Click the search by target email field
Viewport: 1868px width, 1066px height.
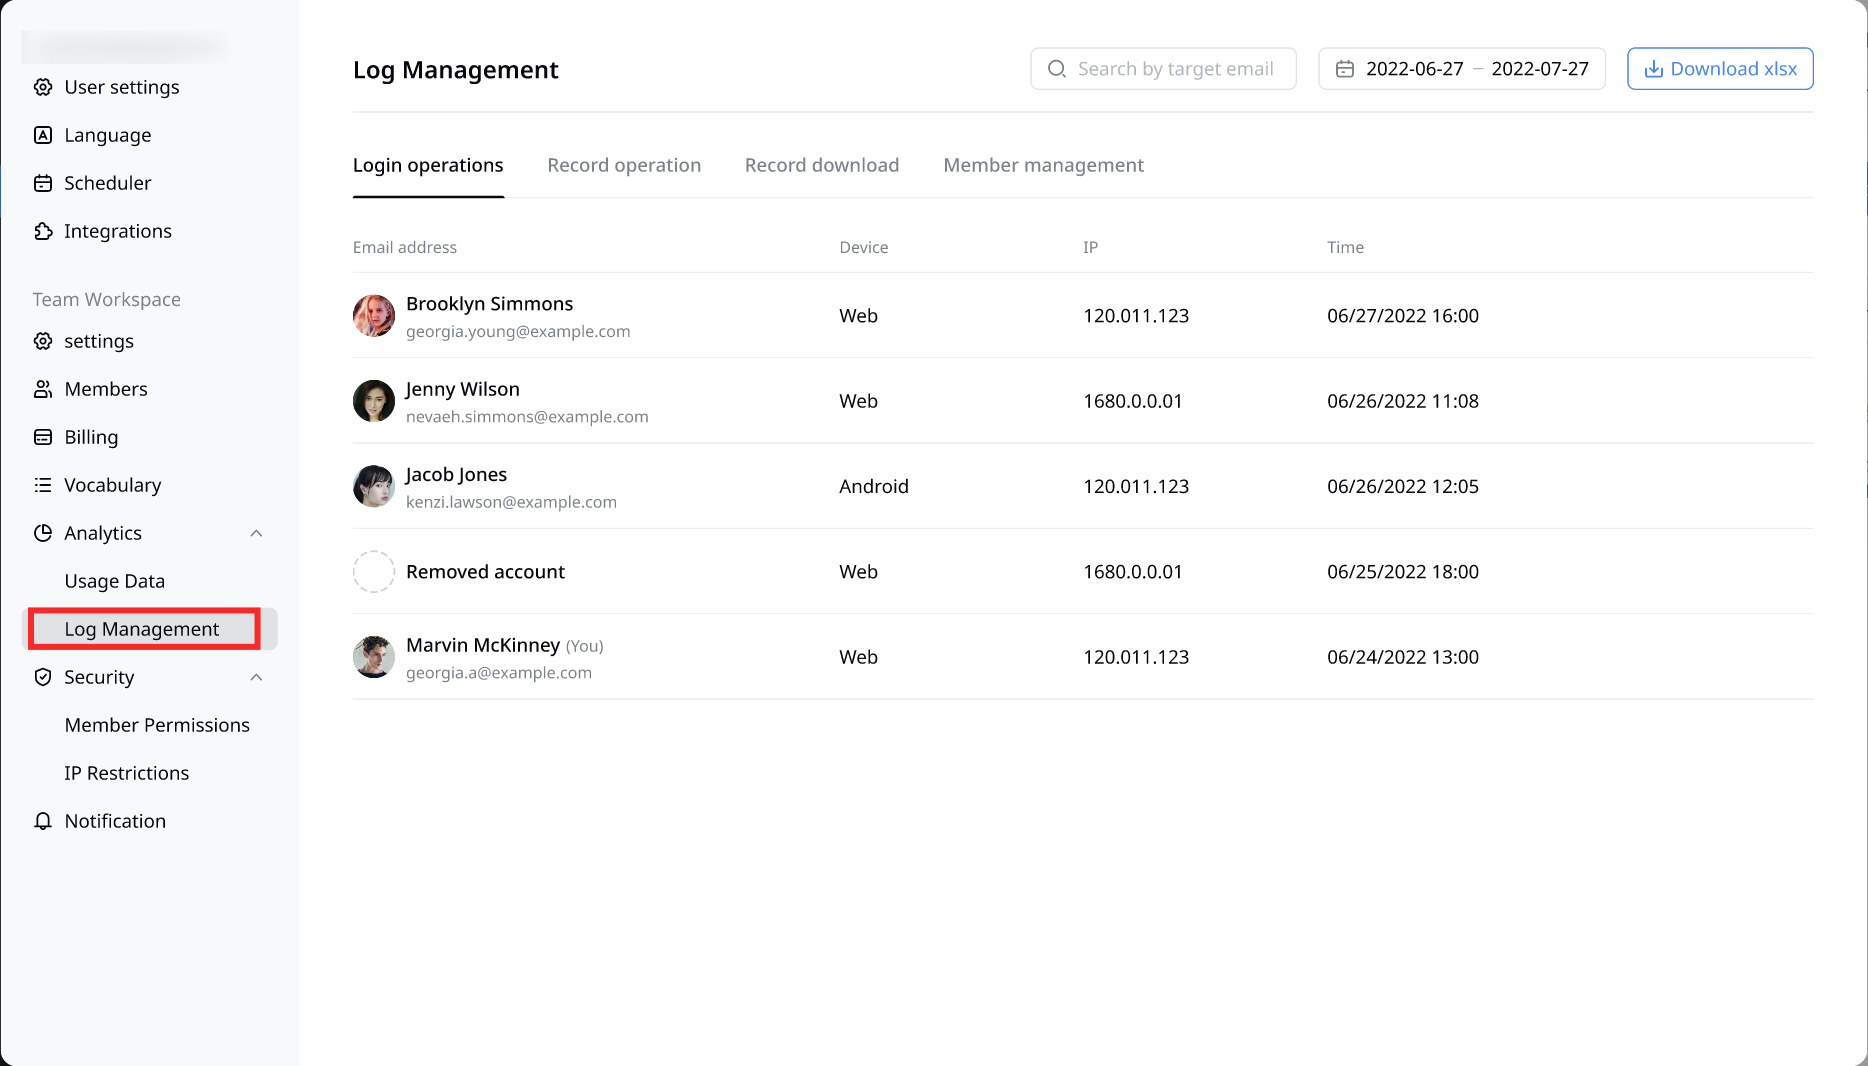(x=1176, y=68)
